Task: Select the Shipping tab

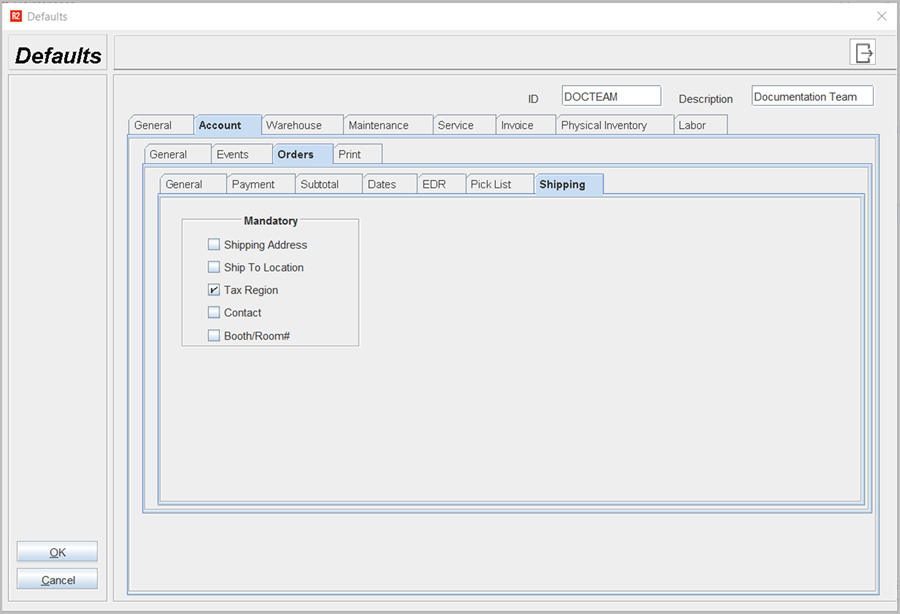Action: coord(569,184)
